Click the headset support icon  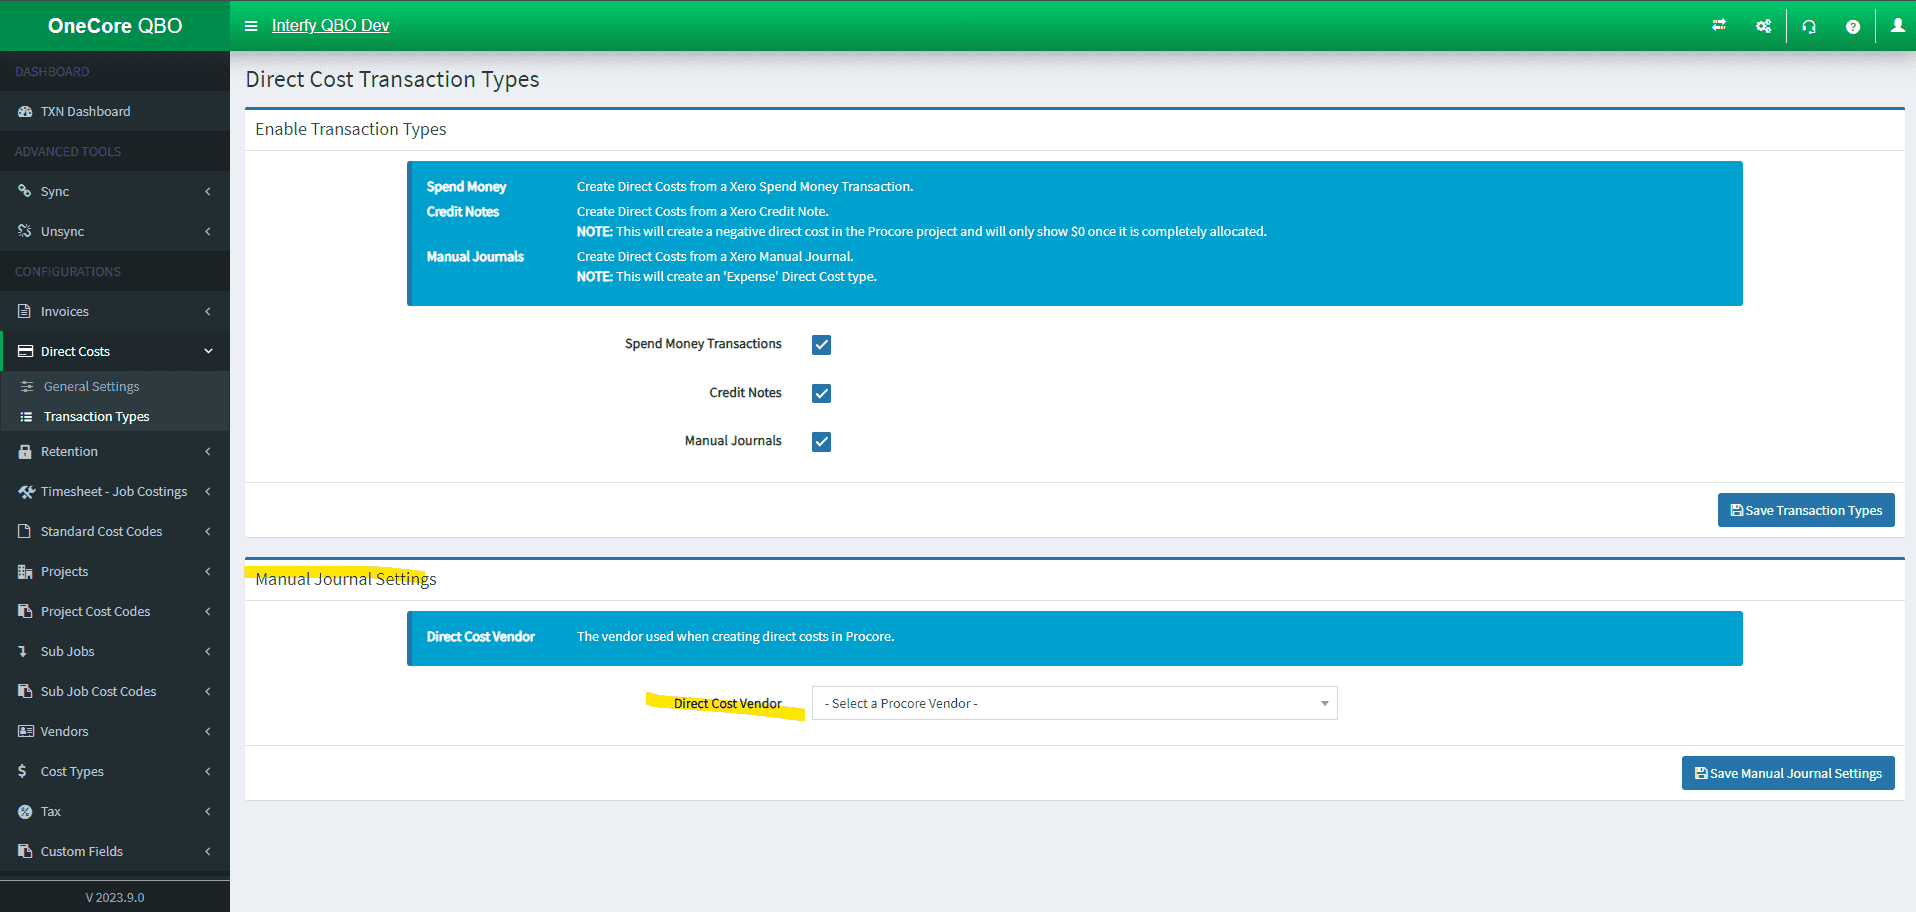[1809, 27]
